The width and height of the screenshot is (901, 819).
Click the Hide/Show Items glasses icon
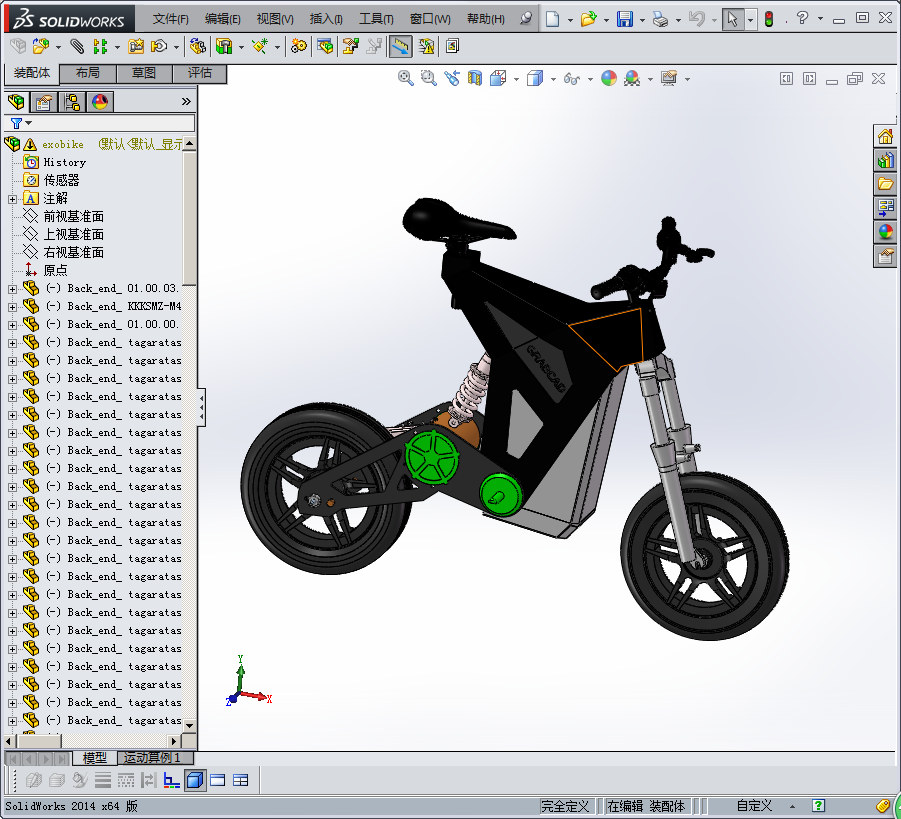click(572, 78)
